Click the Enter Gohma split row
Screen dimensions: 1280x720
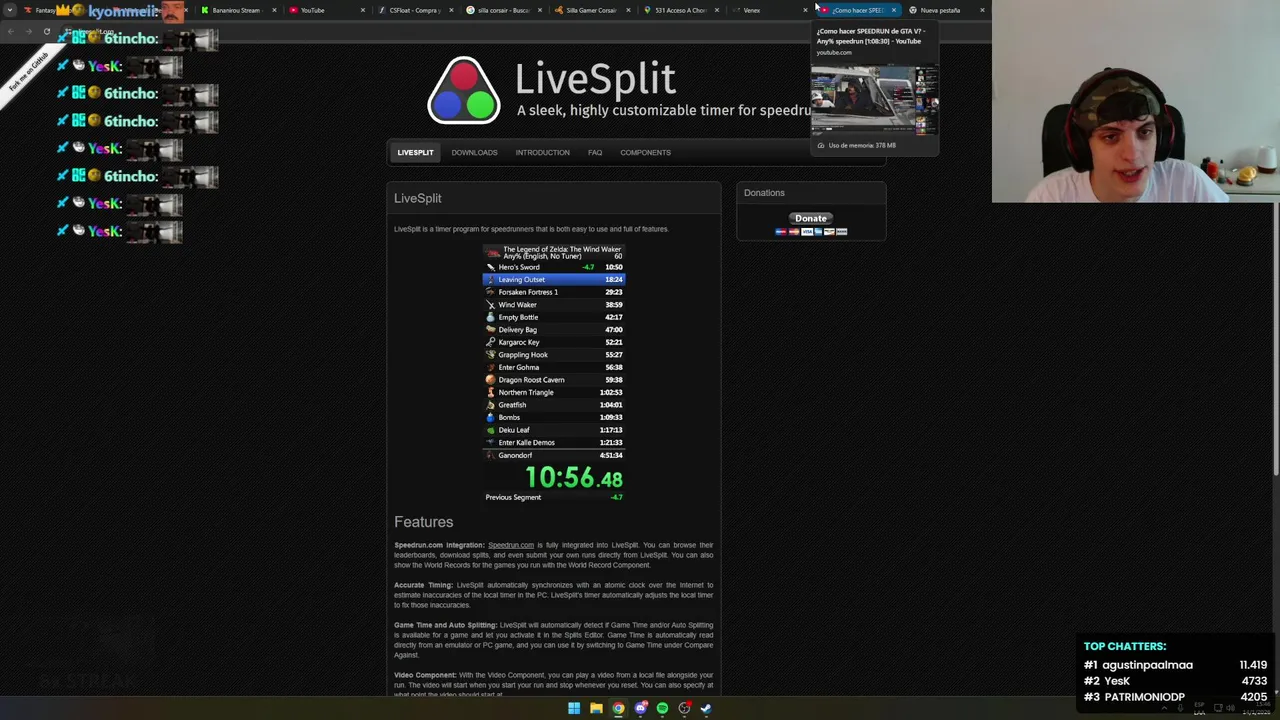554,367
